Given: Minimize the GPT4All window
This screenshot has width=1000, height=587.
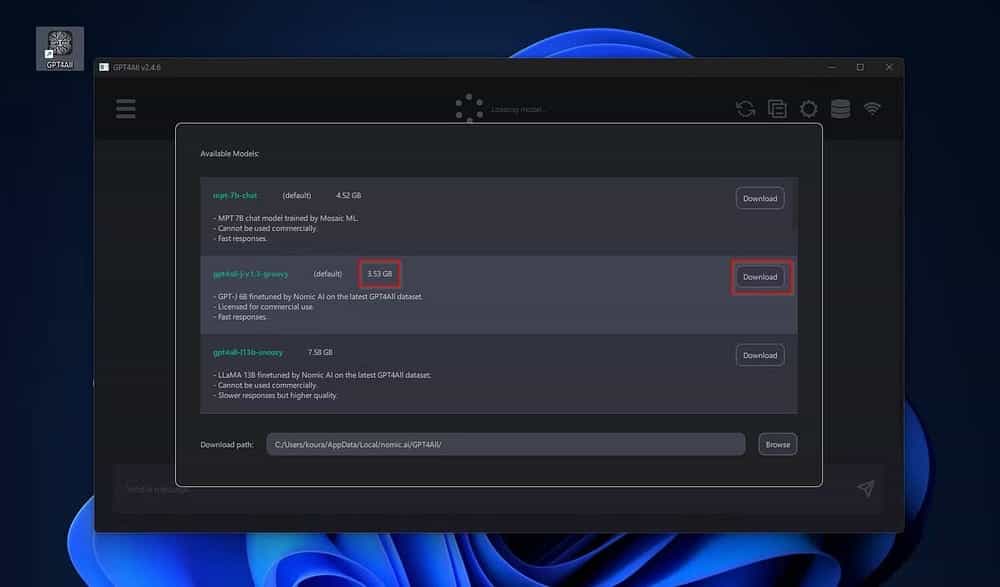Looking at the screenshot, I should [830, 67].
